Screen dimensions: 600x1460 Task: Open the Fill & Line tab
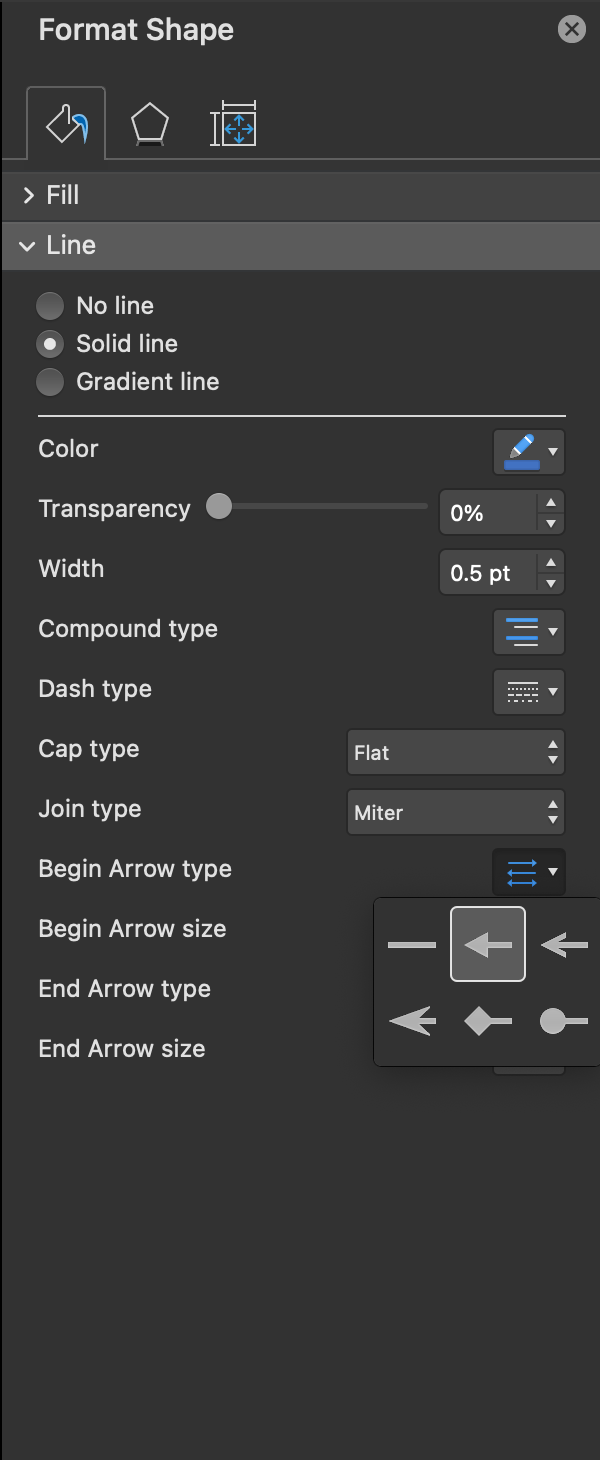coord(66,125)
